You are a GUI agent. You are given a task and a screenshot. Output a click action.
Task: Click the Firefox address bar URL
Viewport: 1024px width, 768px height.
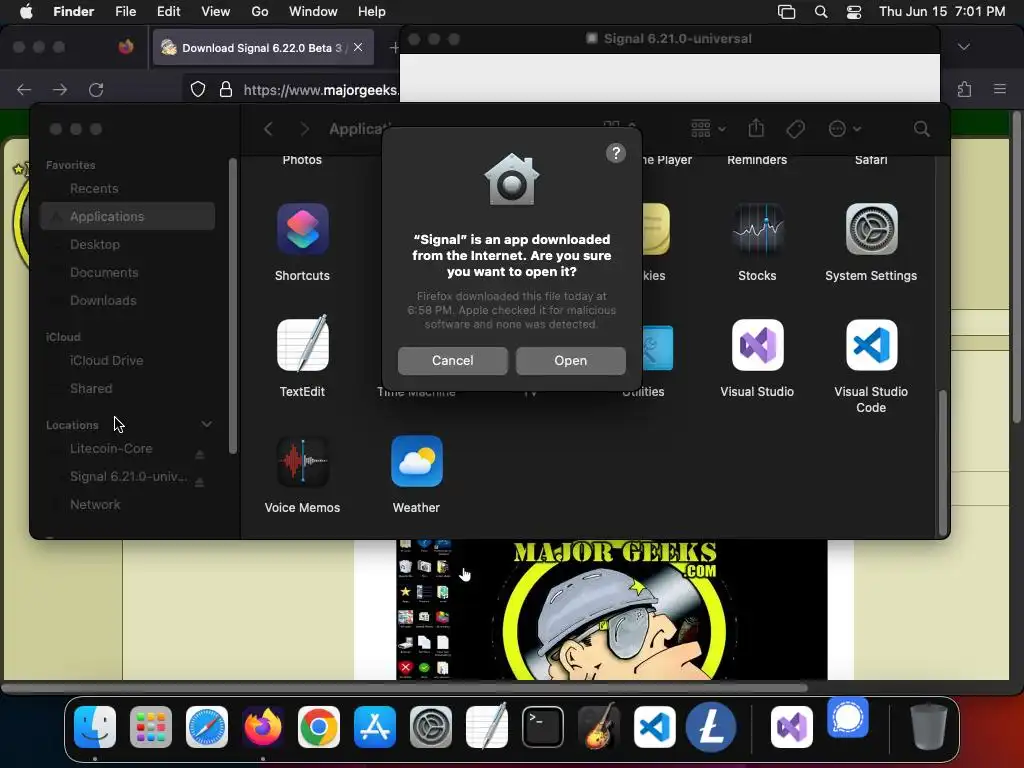coord(321,90)
